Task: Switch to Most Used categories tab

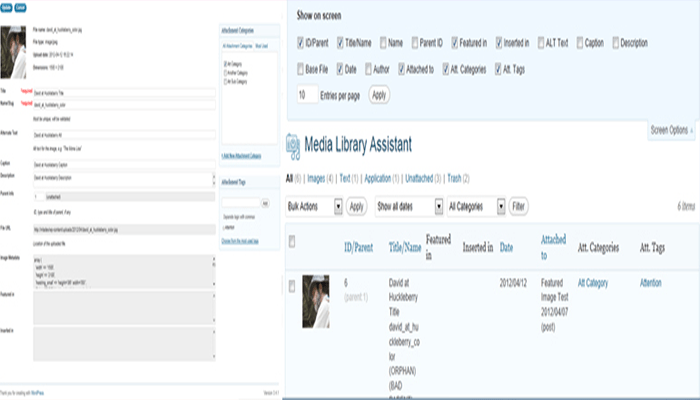Action: click(262, 46)
